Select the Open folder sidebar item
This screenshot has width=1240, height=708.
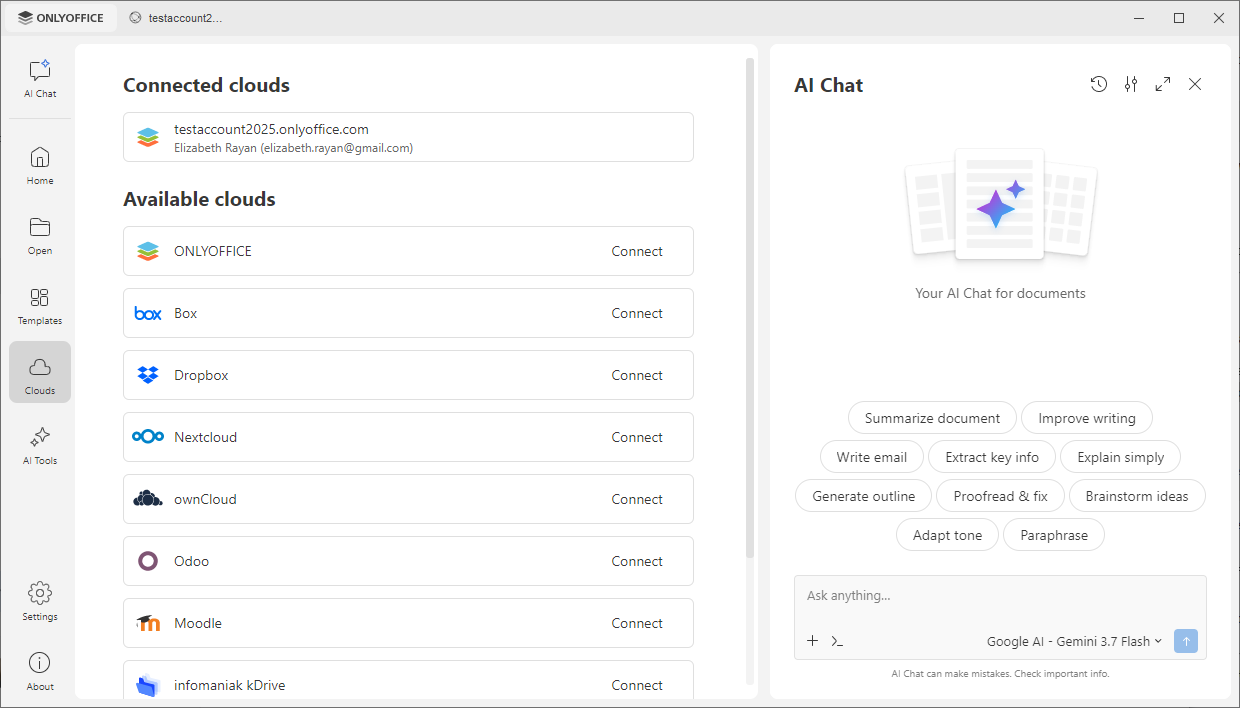[40, 236]
